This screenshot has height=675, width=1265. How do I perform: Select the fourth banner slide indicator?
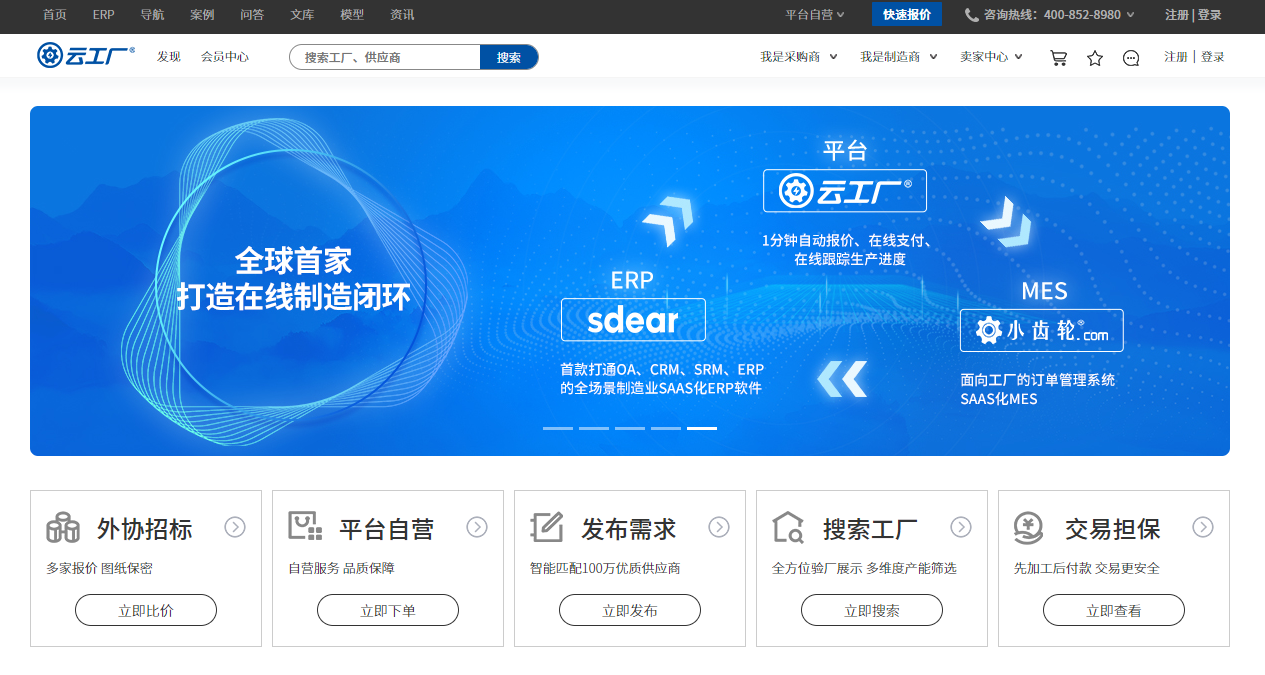[666, 428]
